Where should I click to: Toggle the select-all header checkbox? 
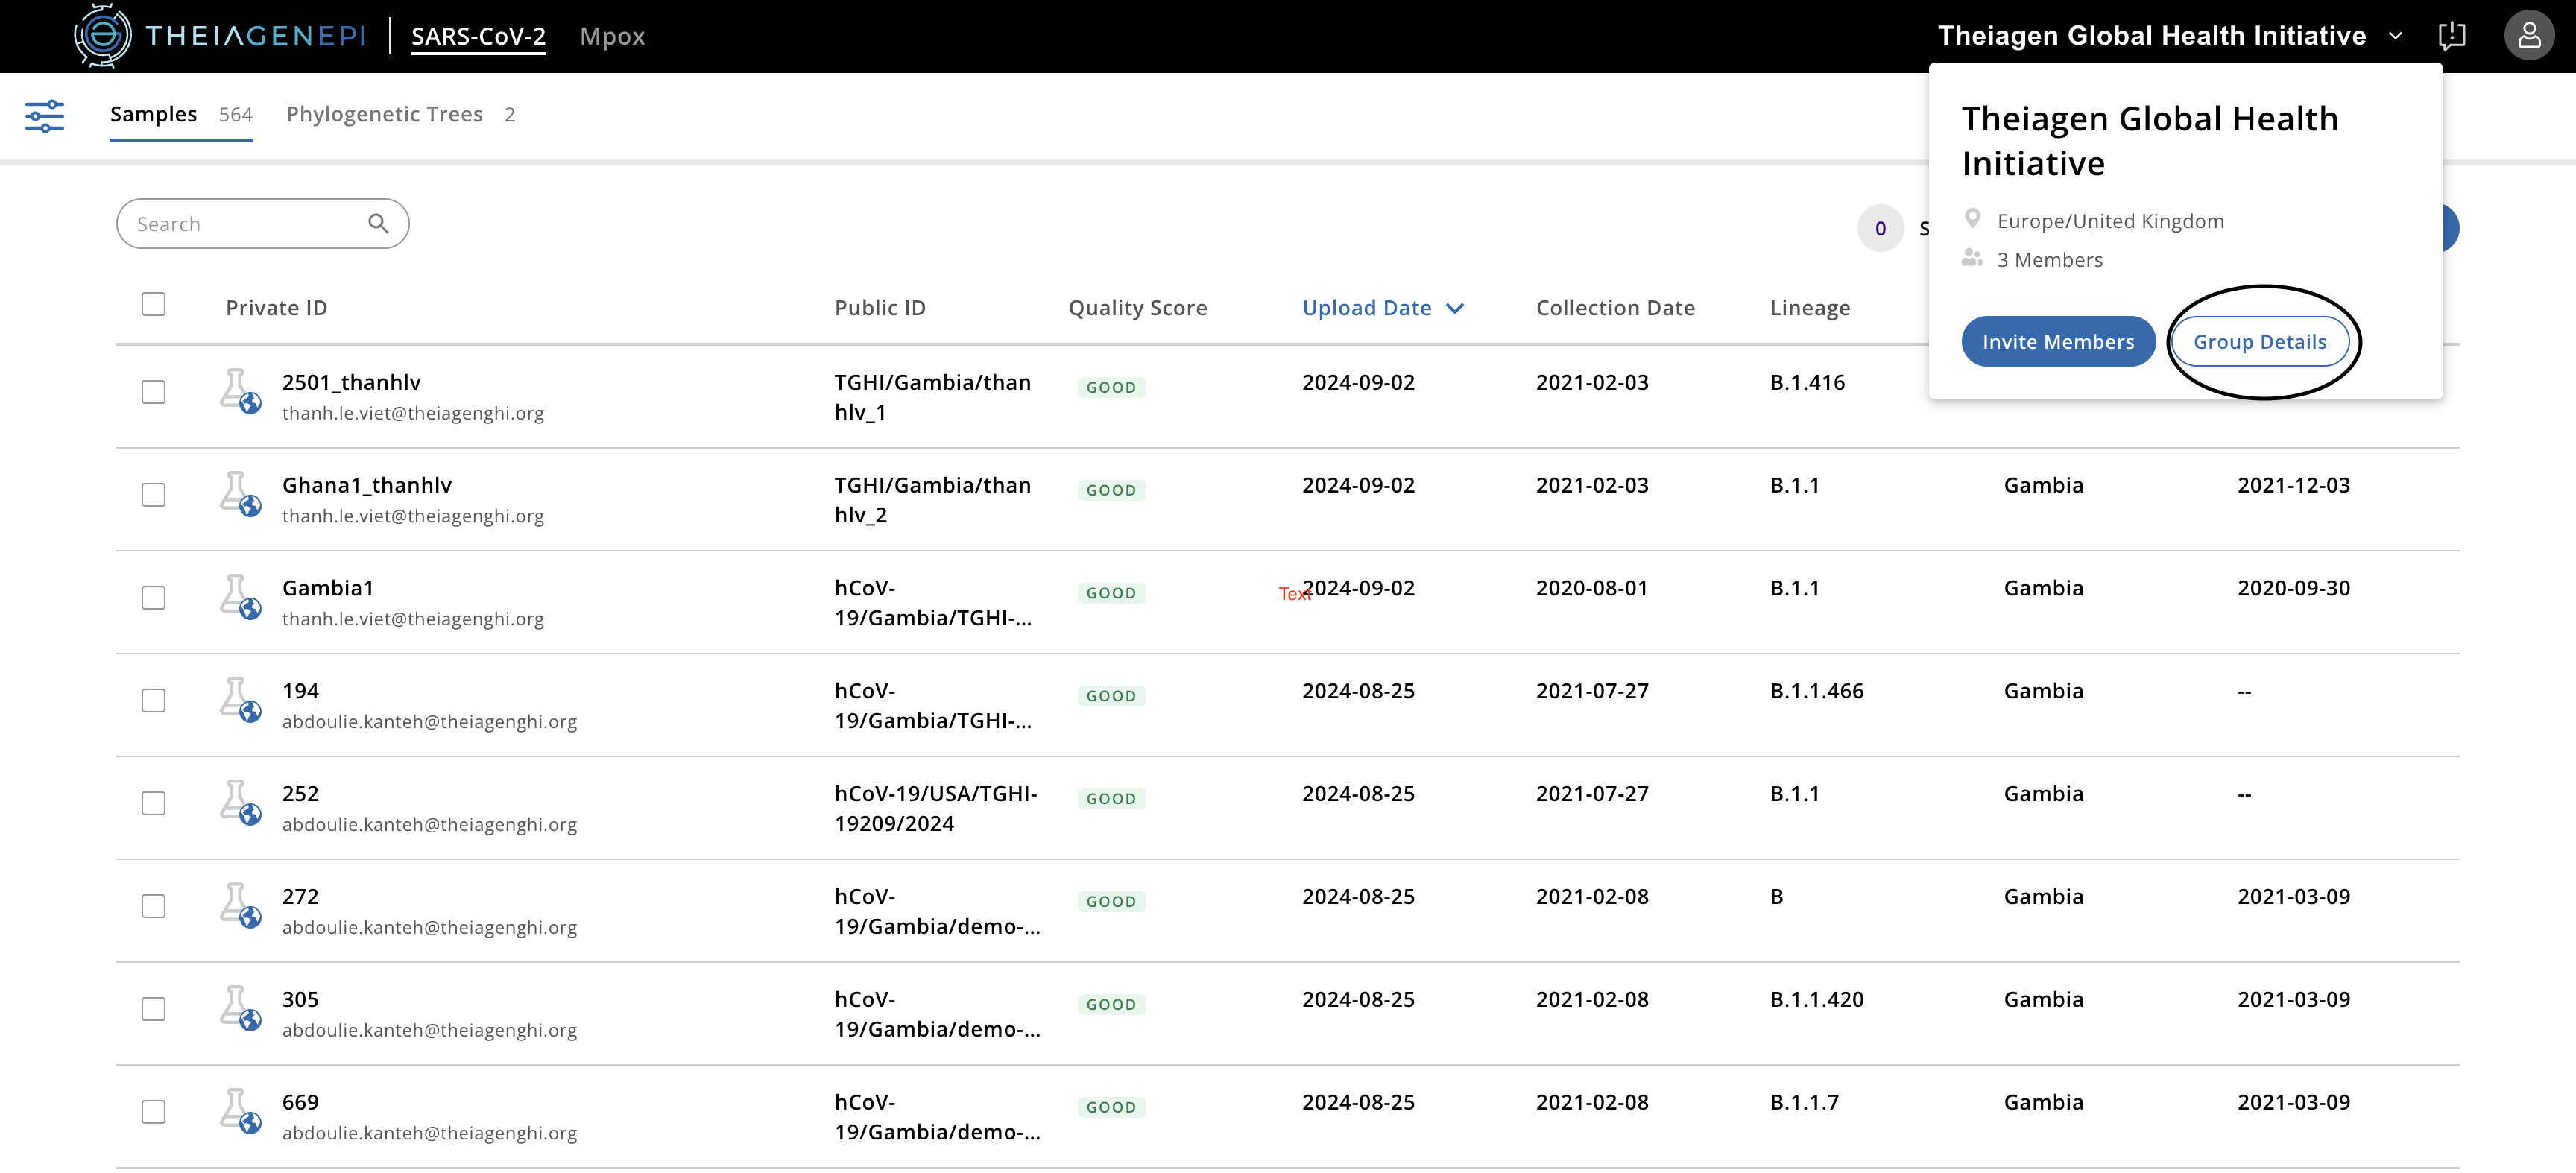pos(153,304)
